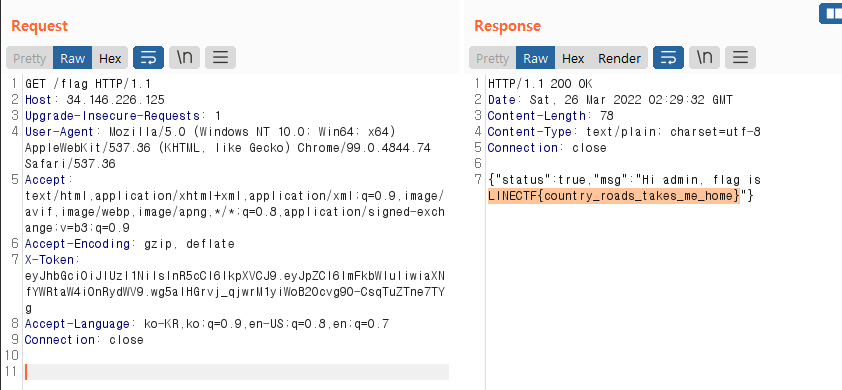This screenshot has width=842, height=390.
Task: Open Hex tab in Response pane
Action: [573, 58]
